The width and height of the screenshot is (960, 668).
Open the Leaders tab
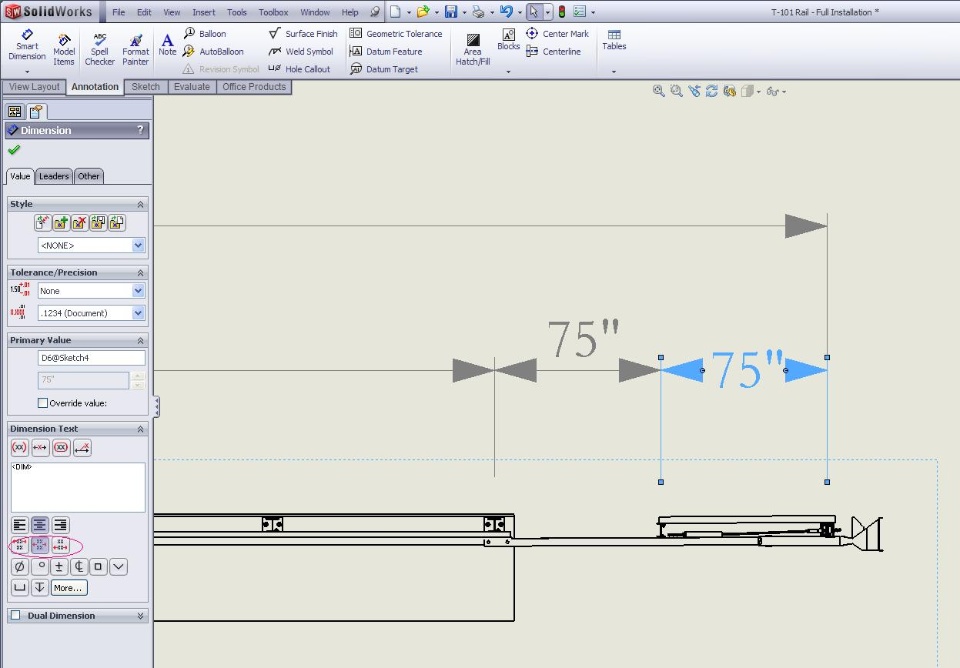(54, 176)
